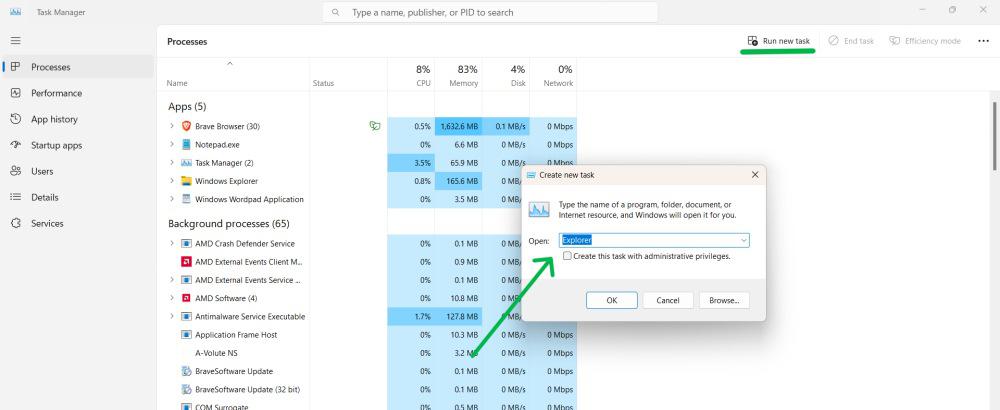
Task: Go to the Users tab
Action: (78, 172)
